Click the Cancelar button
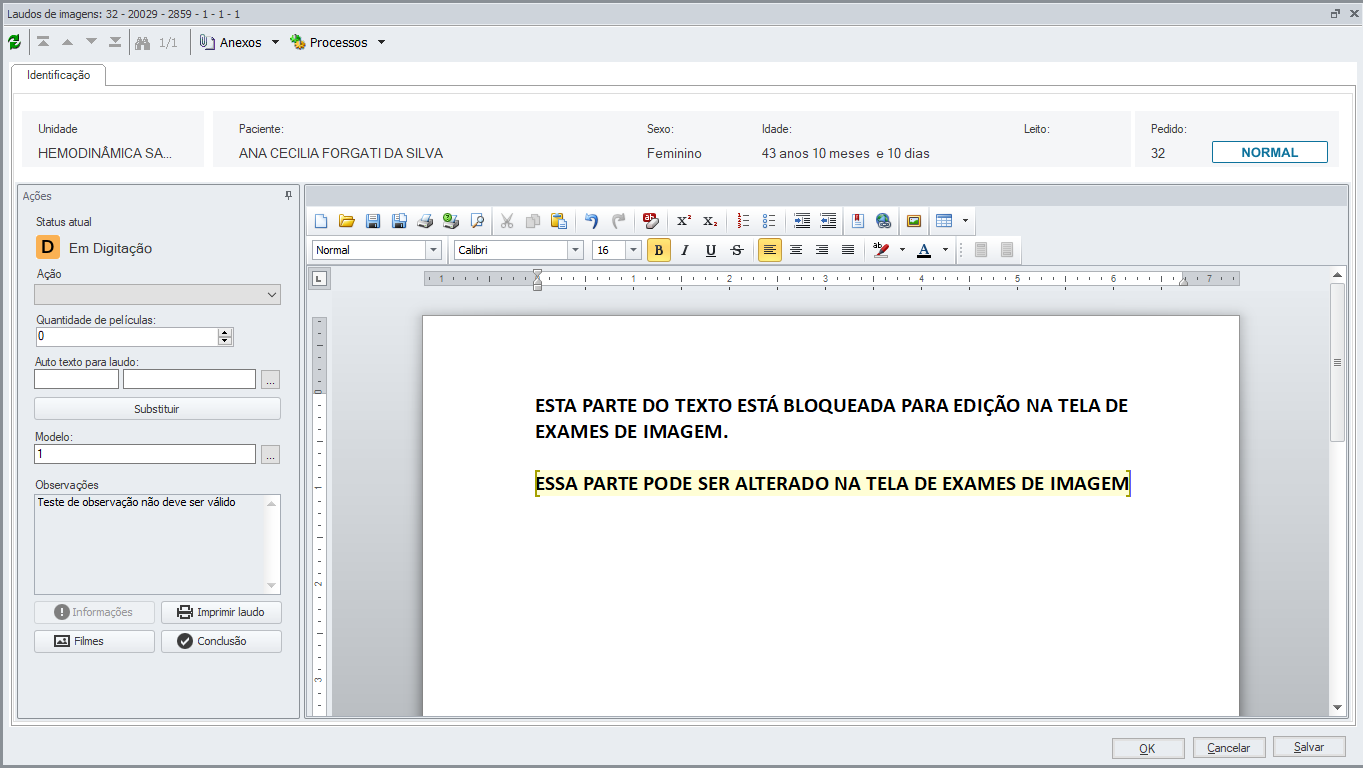The image size is (1363, 768). pyautogui.click(x=1229, y=748)
